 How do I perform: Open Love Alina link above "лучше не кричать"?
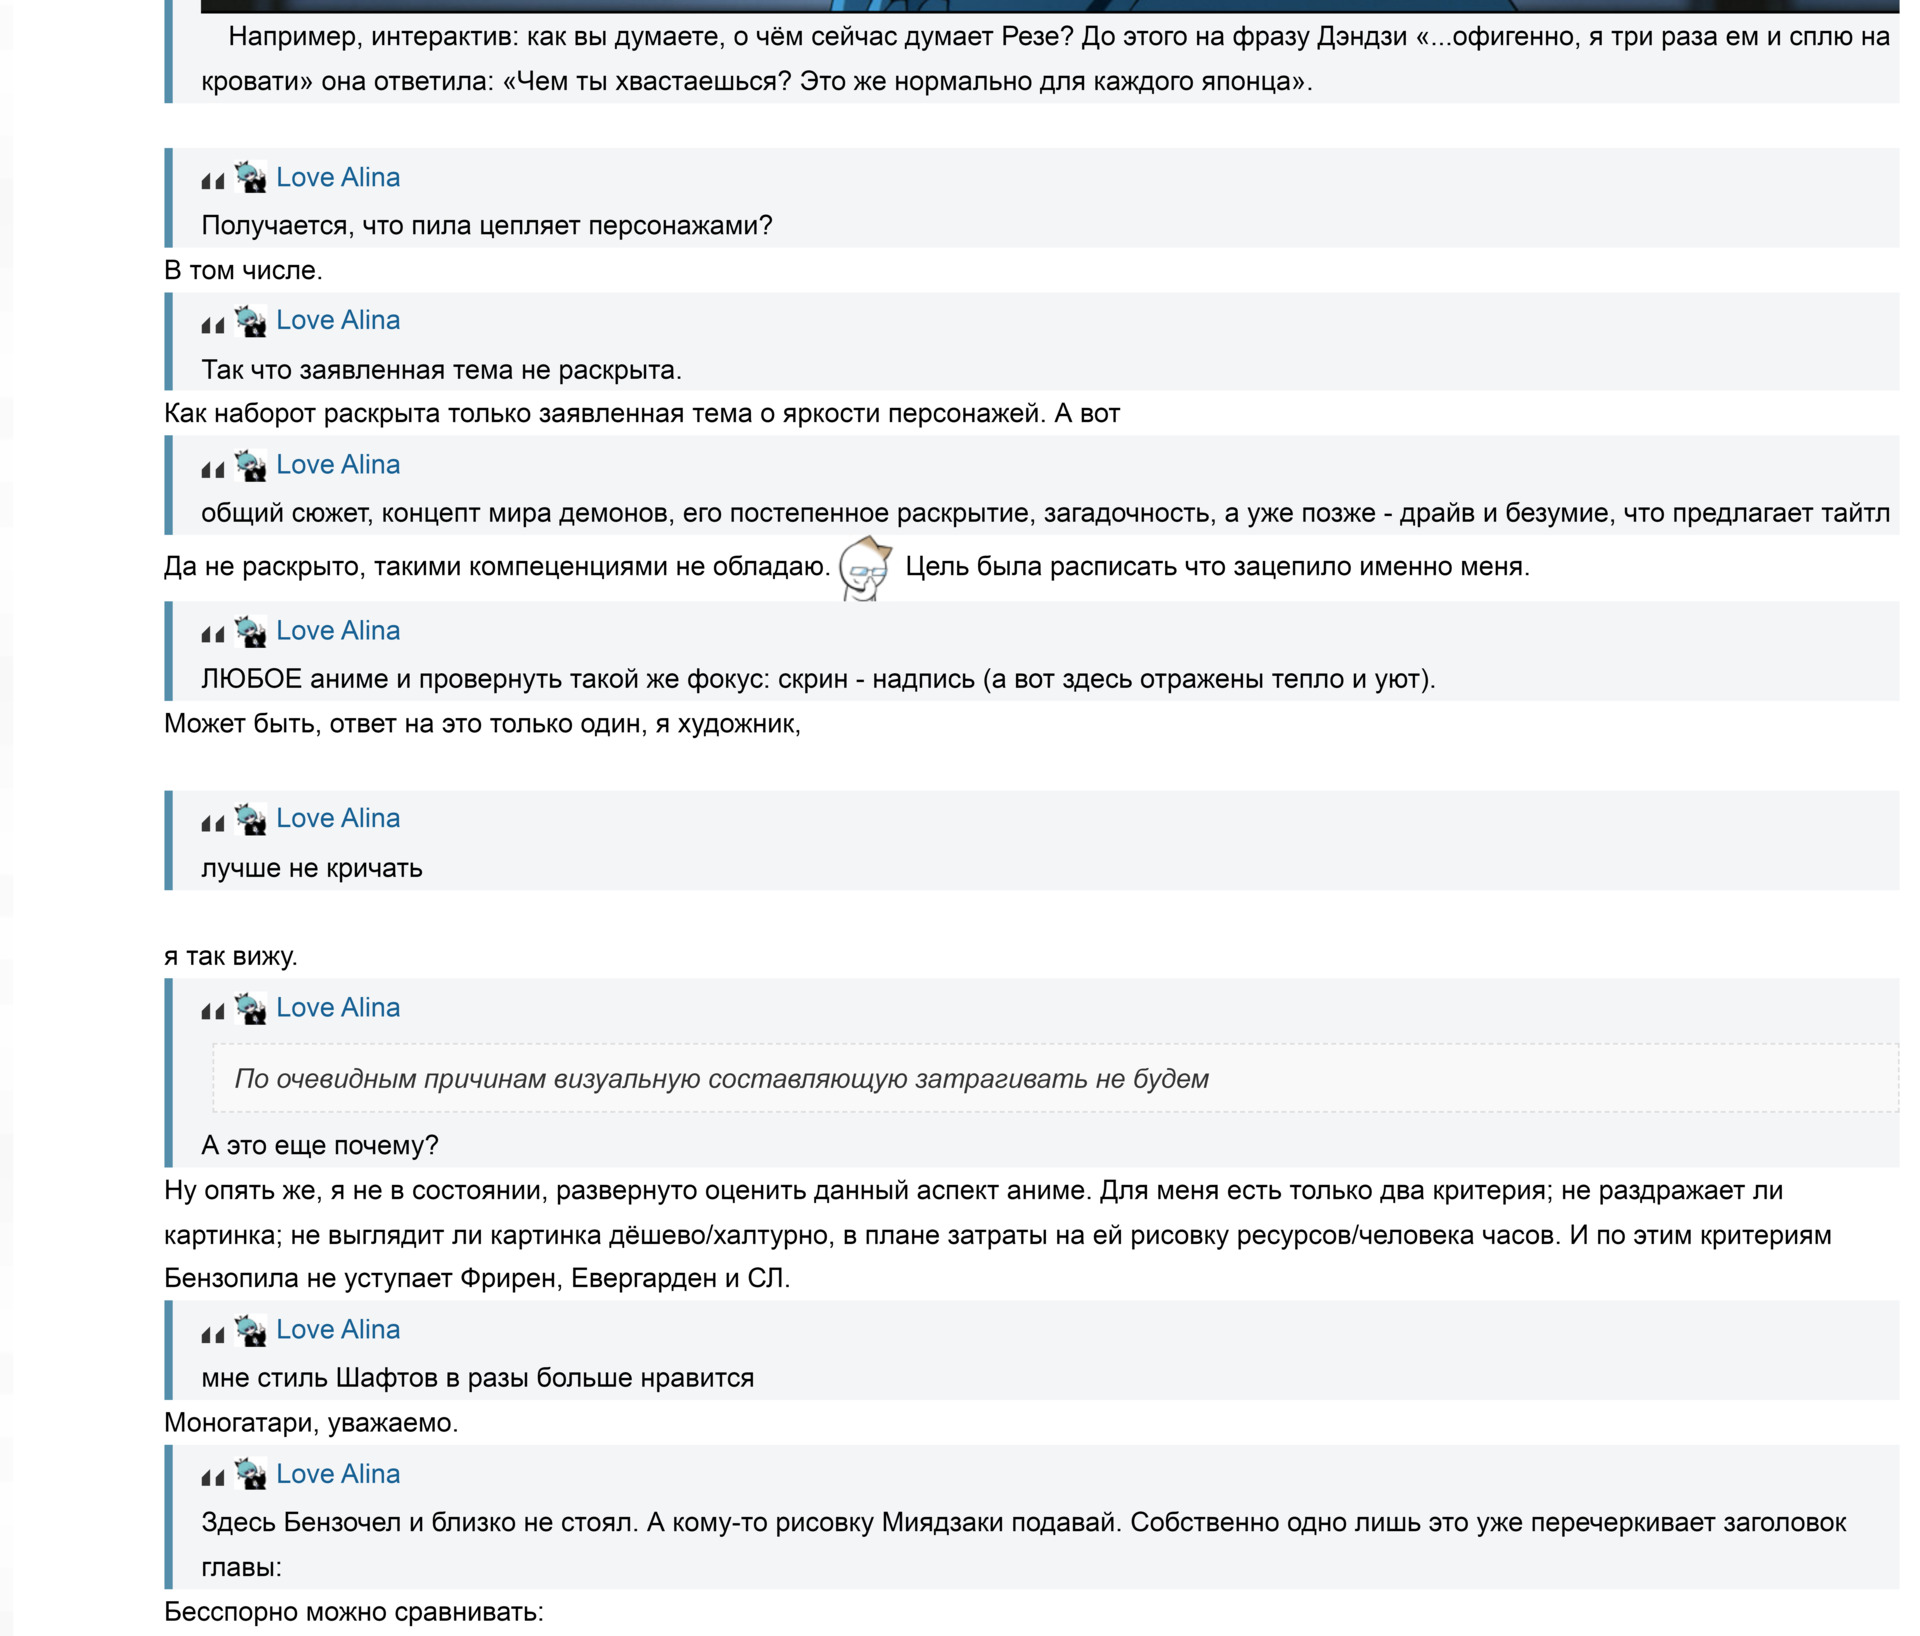click(x=338, y=818)
